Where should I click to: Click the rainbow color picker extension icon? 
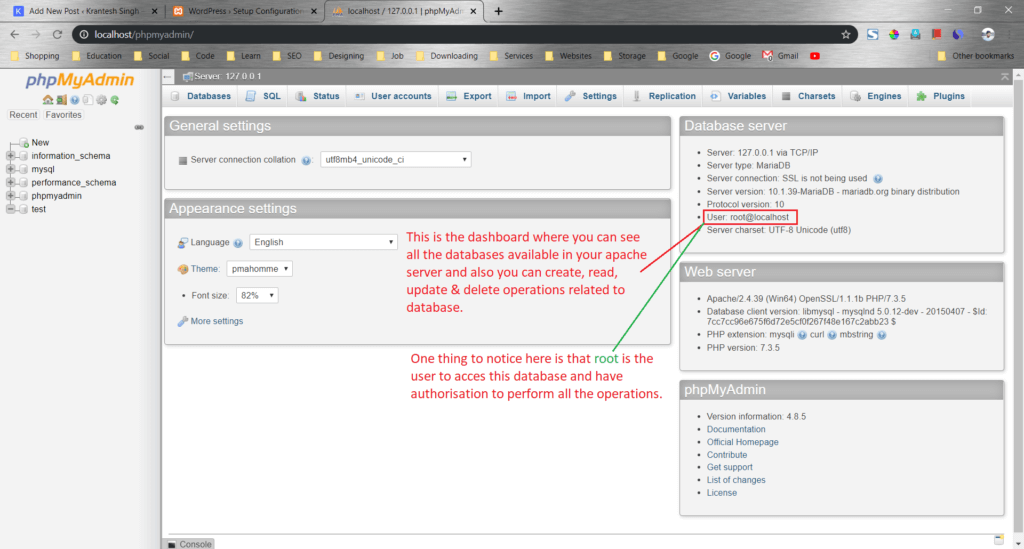893,35
